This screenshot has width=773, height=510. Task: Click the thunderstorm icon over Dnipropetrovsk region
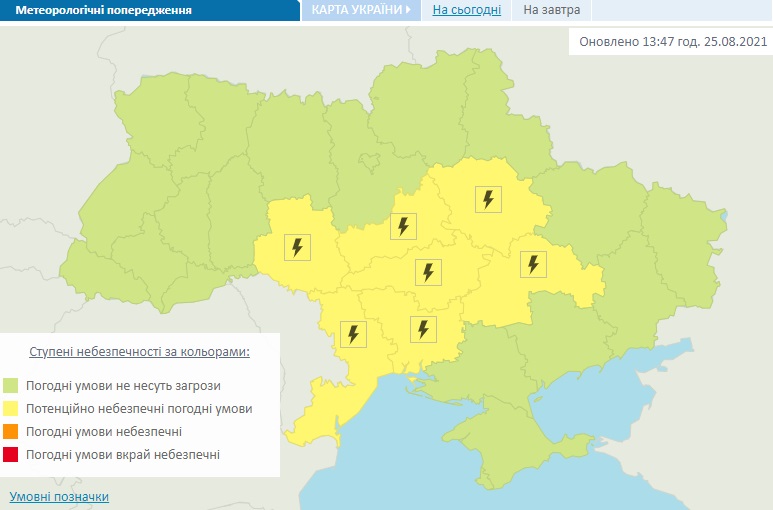(x=533, y=264)
